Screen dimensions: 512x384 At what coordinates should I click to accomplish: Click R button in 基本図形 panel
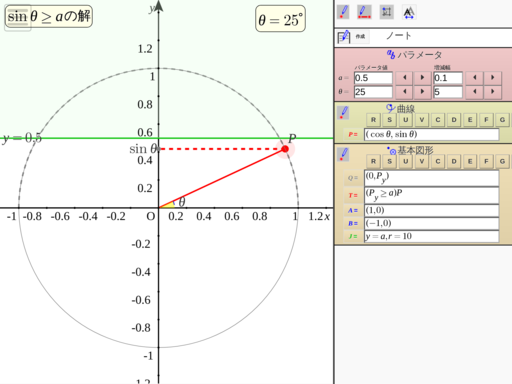coord(373,162)
